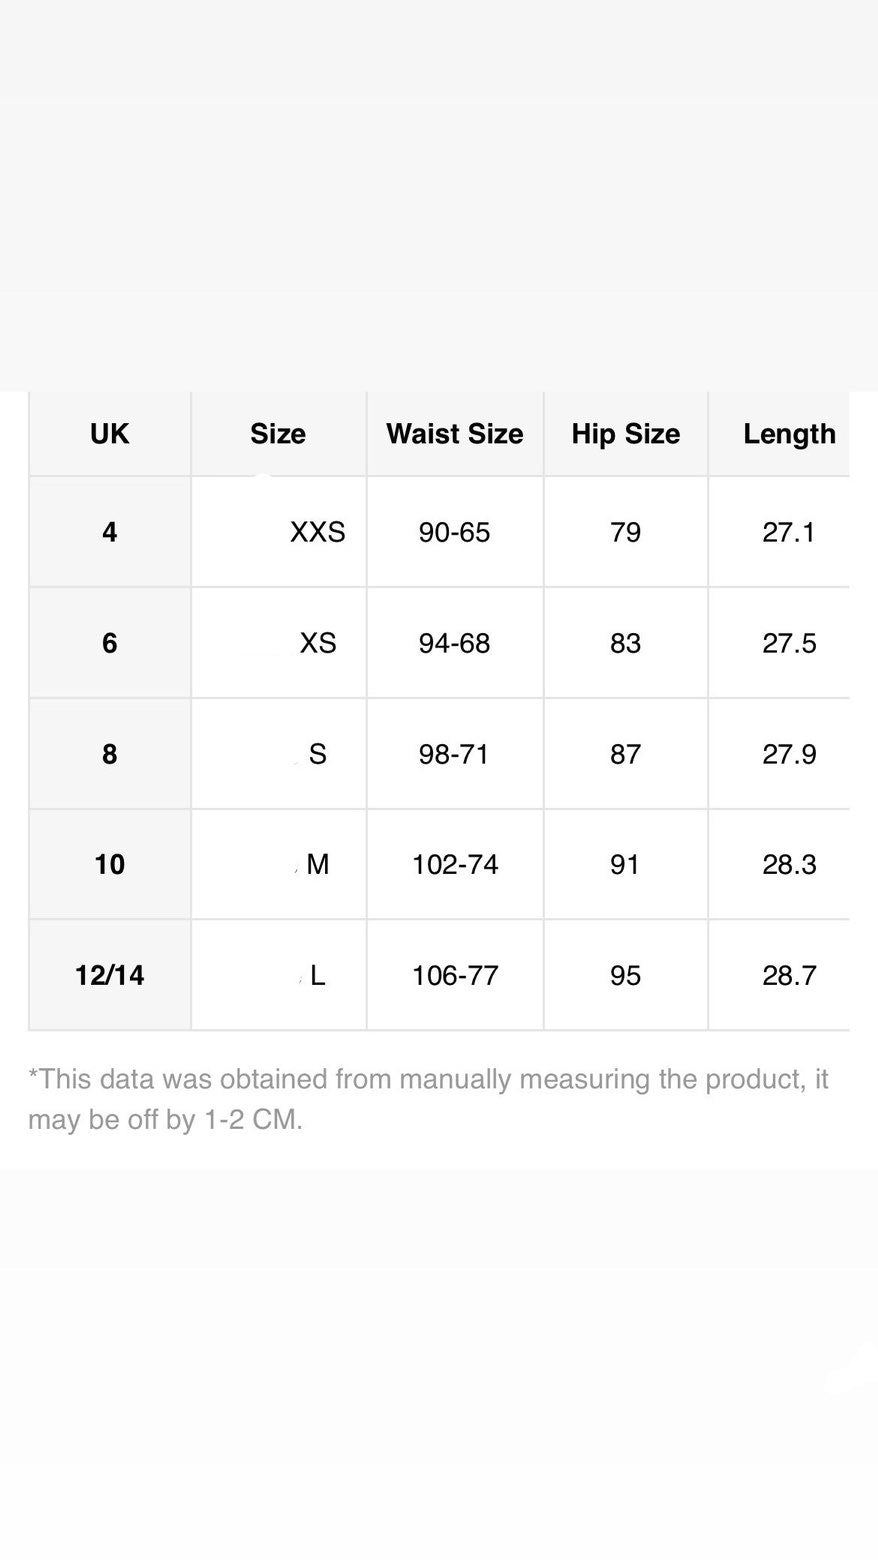Viewport: 878px width, 1560px height.
Task: Click hip size value 83
Action: pos(625,643)
